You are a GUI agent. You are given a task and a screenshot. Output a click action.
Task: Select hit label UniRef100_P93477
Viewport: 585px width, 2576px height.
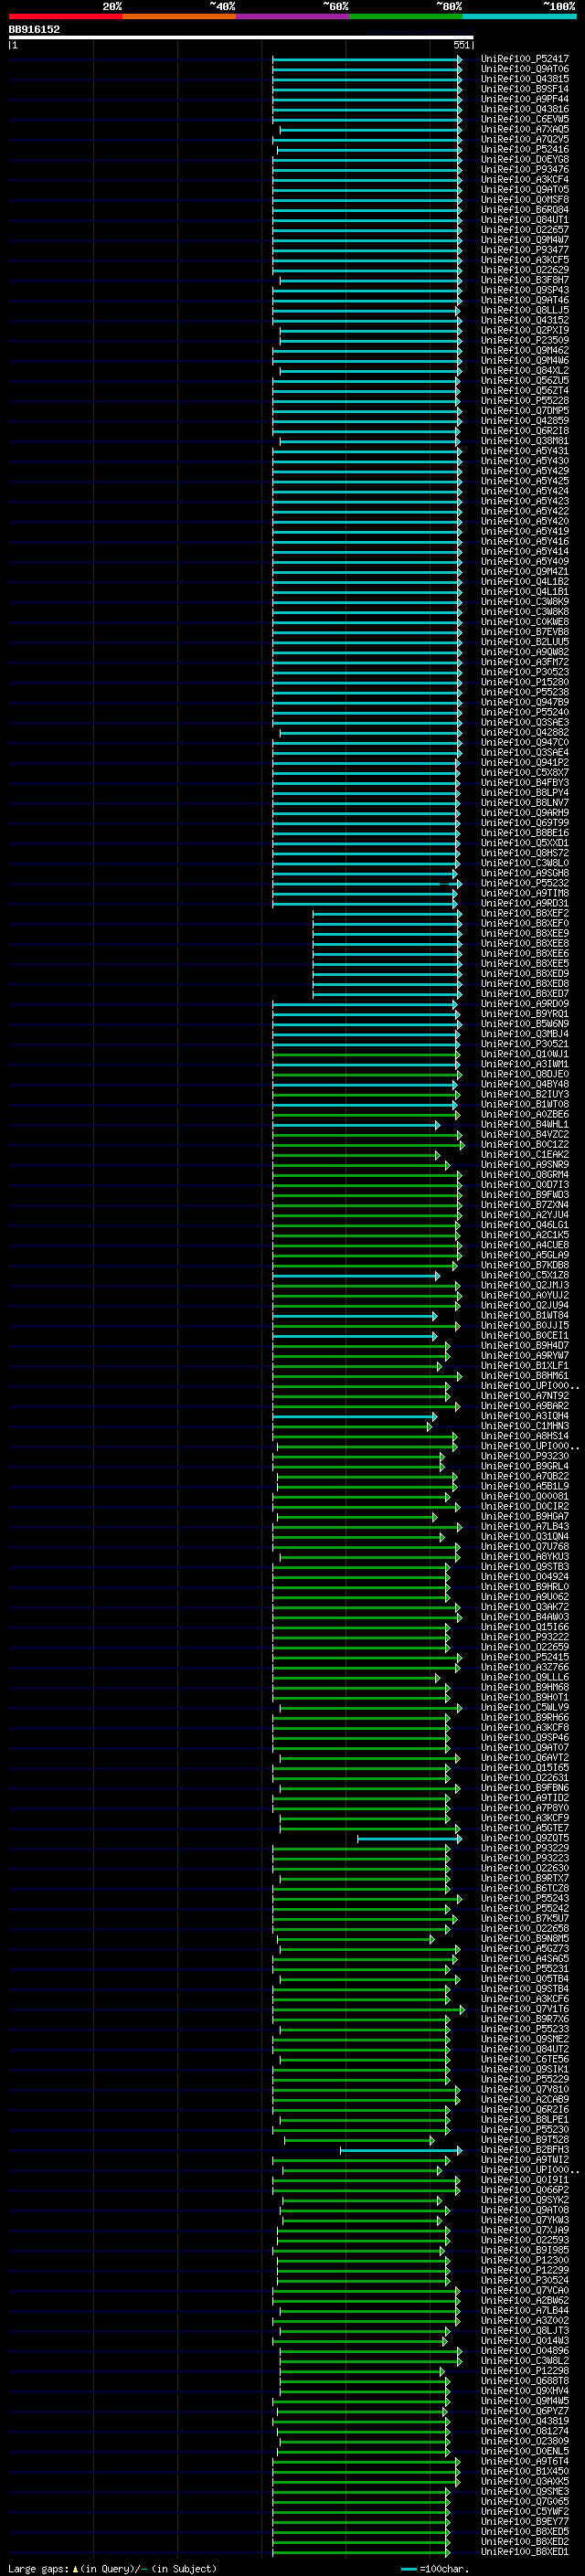525,250
